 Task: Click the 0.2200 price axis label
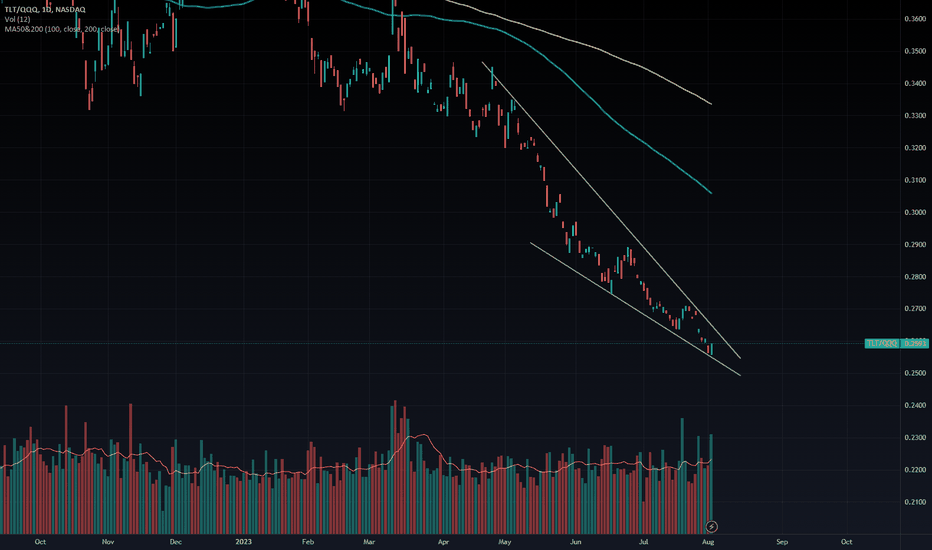click(x=915, y=470)
